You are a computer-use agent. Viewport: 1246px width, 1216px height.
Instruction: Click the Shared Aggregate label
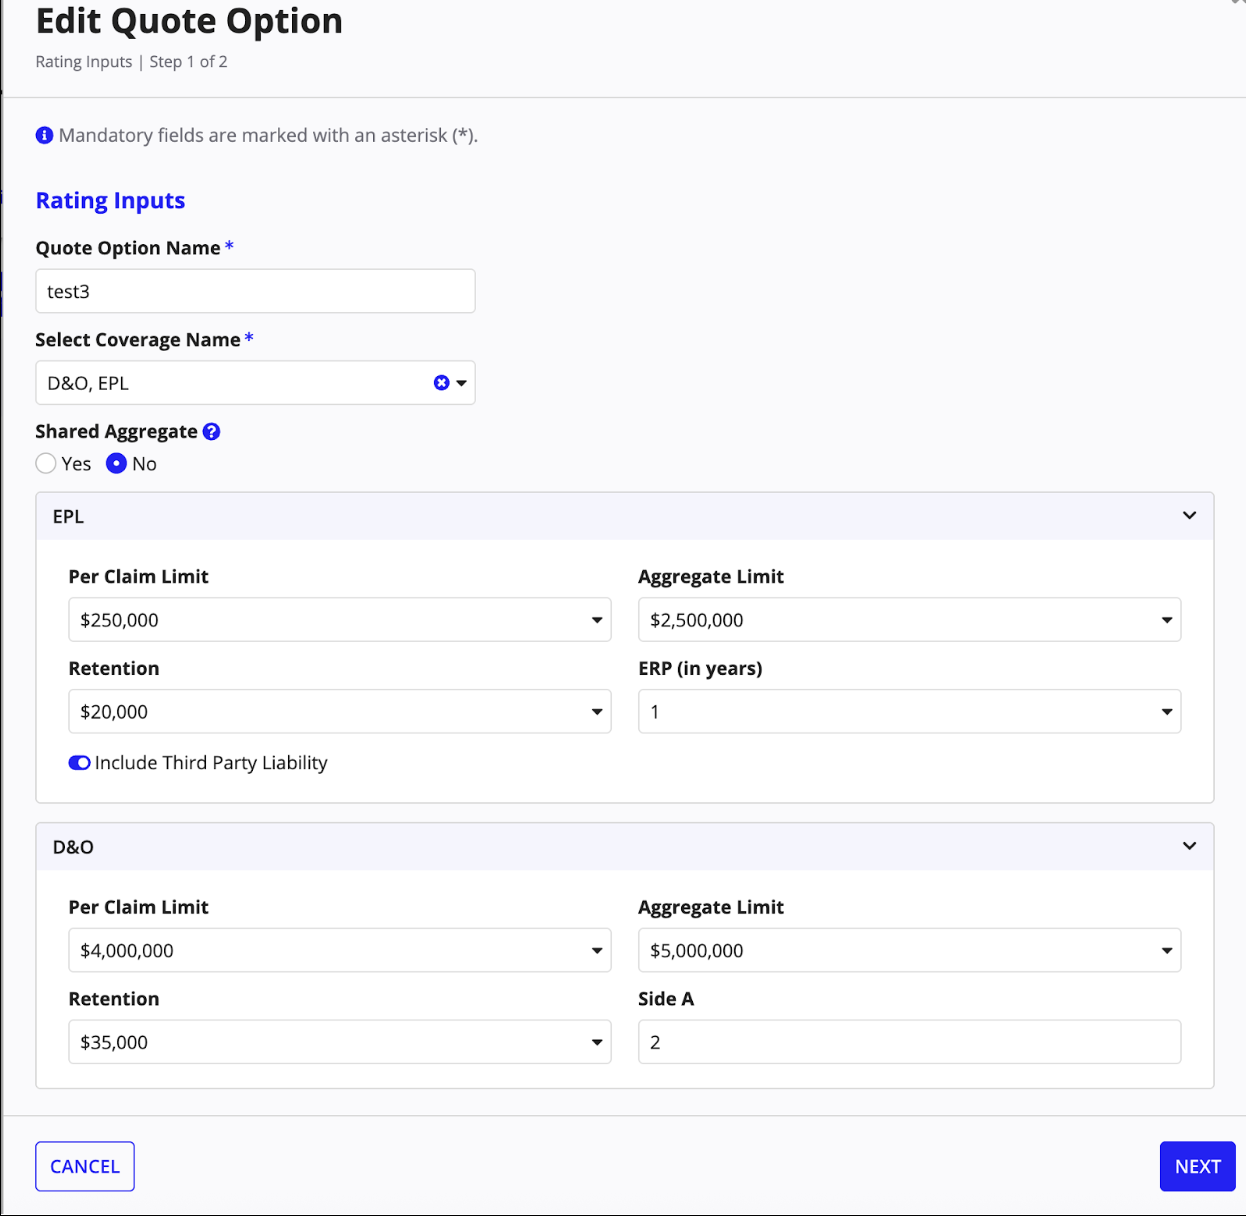(x=116, y=432)
